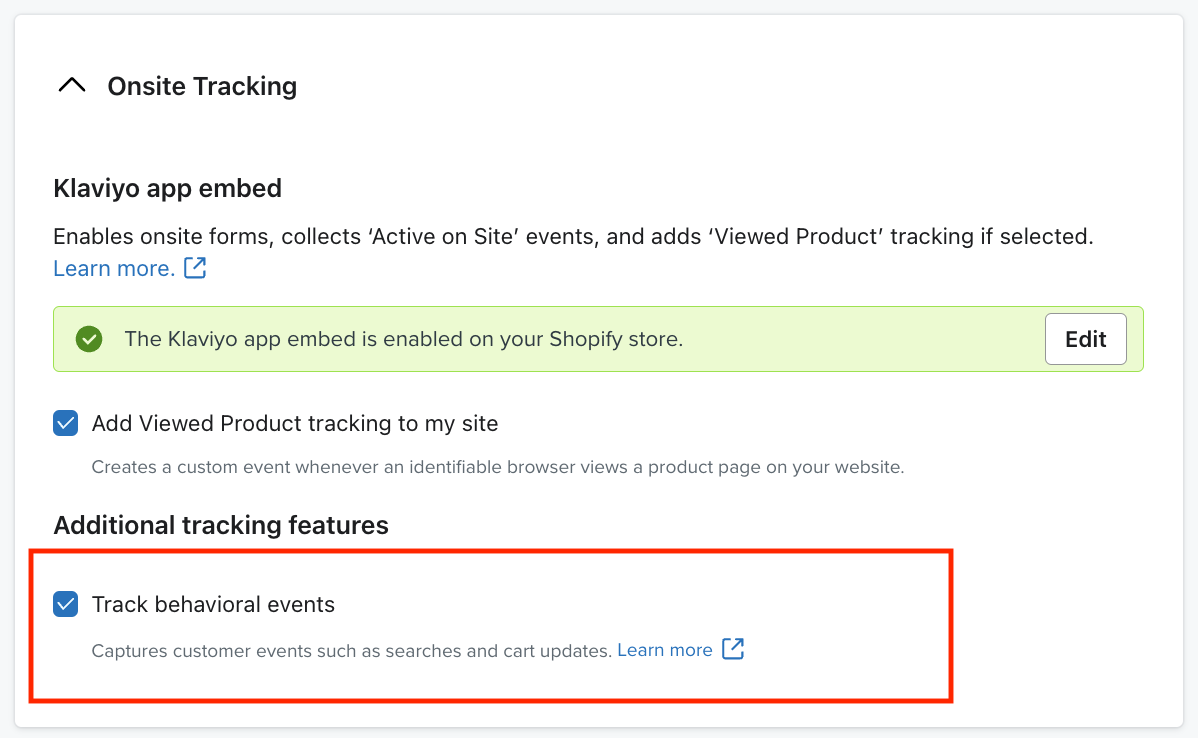Screen dimensions: 1198x738
Task: Click the 'Klaviyo app embed is enabled' message
Action: [403, 339]
